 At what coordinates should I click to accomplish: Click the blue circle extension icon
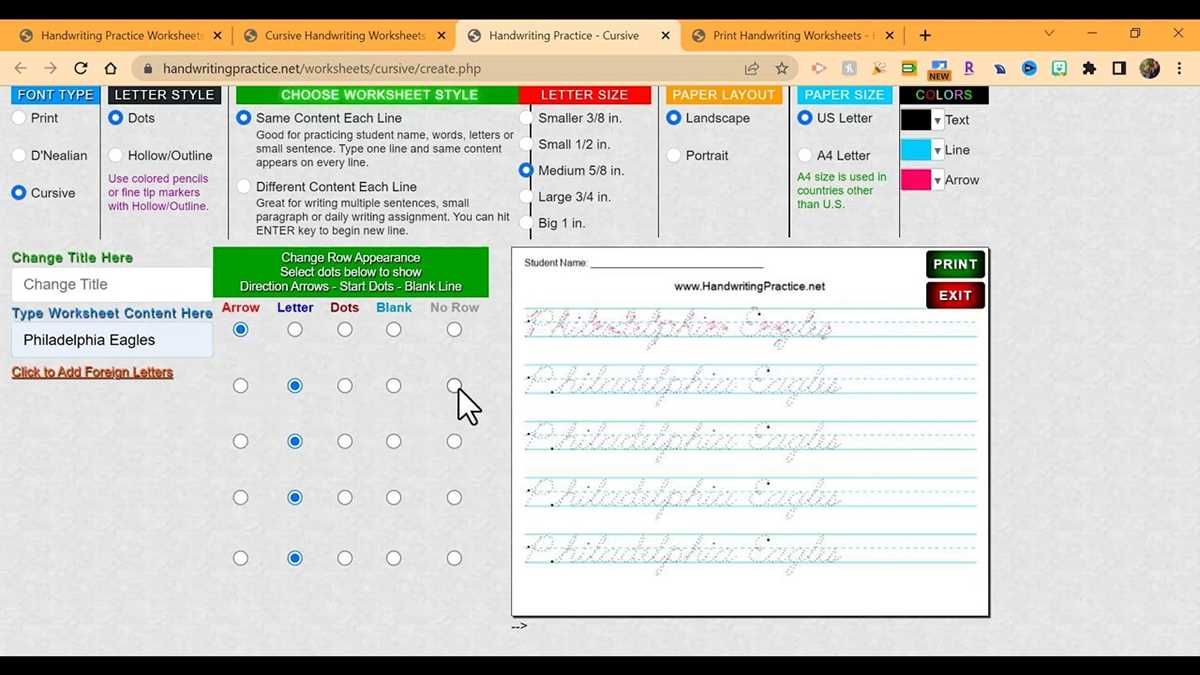tap(1029, 69)
